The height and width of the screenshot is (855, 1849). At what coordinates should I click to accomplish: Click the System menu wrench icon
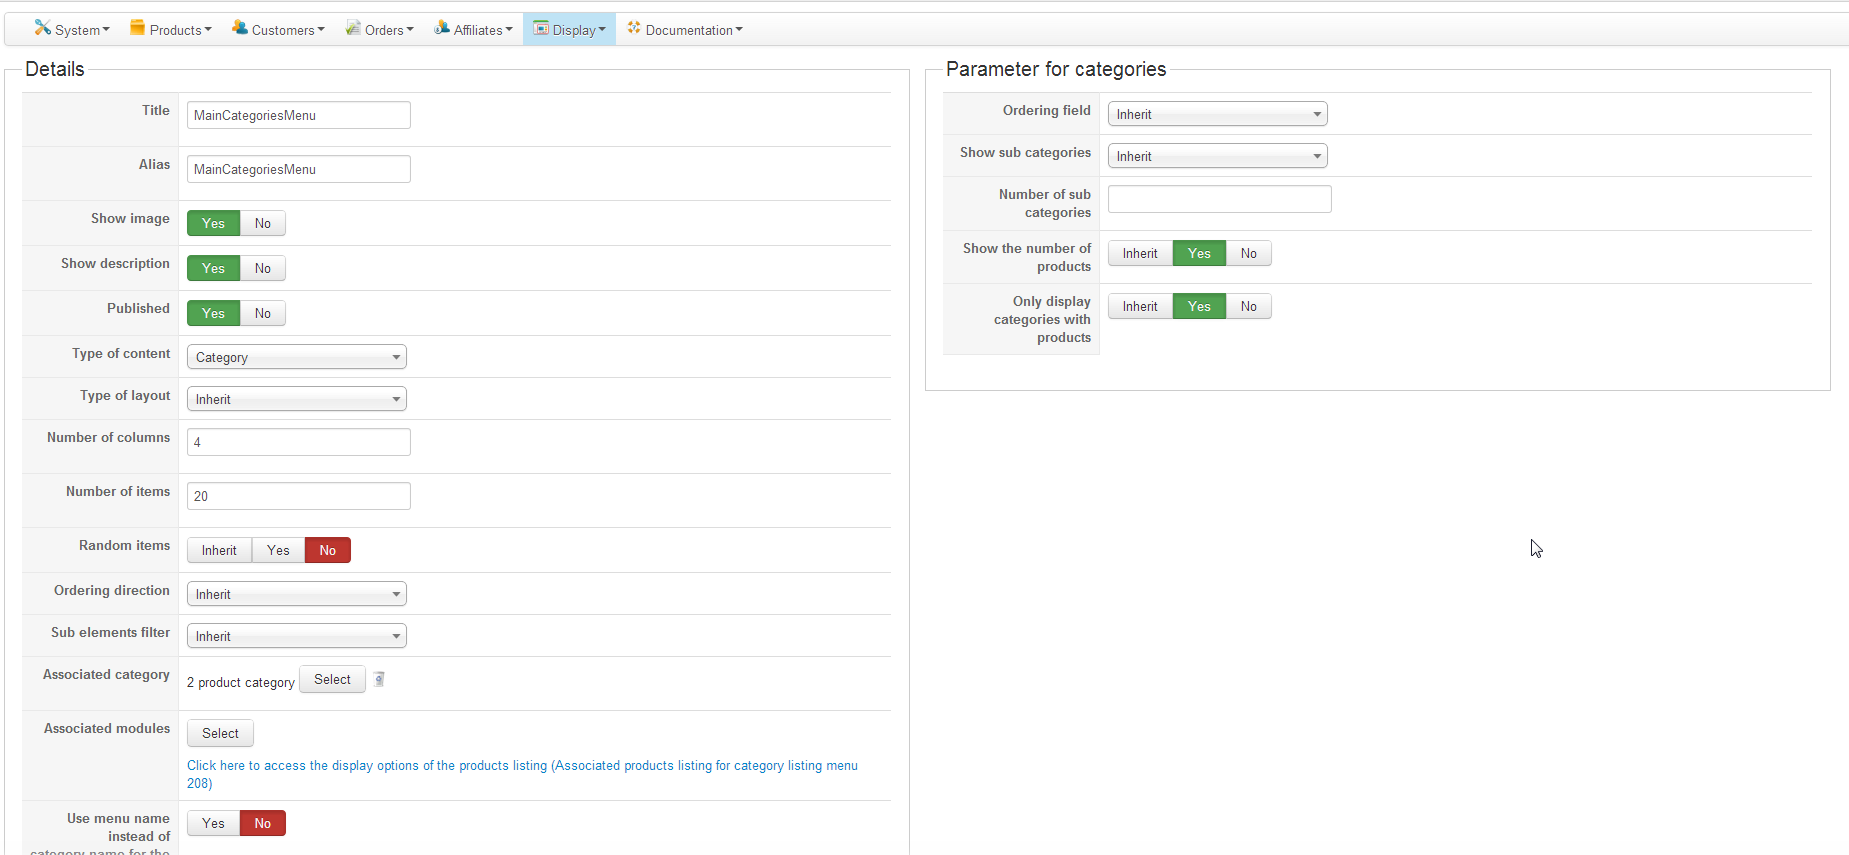[x=42, y=28]
